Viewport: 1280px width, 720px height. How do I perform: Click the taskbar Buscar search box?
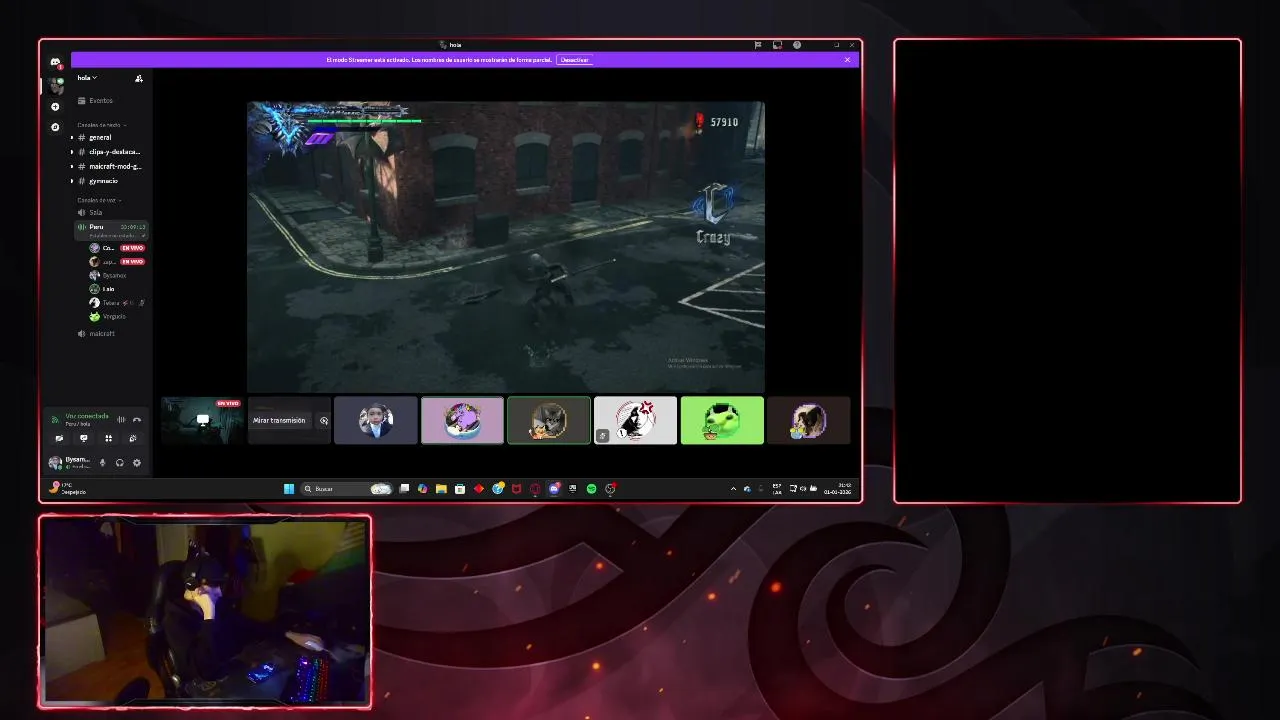(347, 489)
